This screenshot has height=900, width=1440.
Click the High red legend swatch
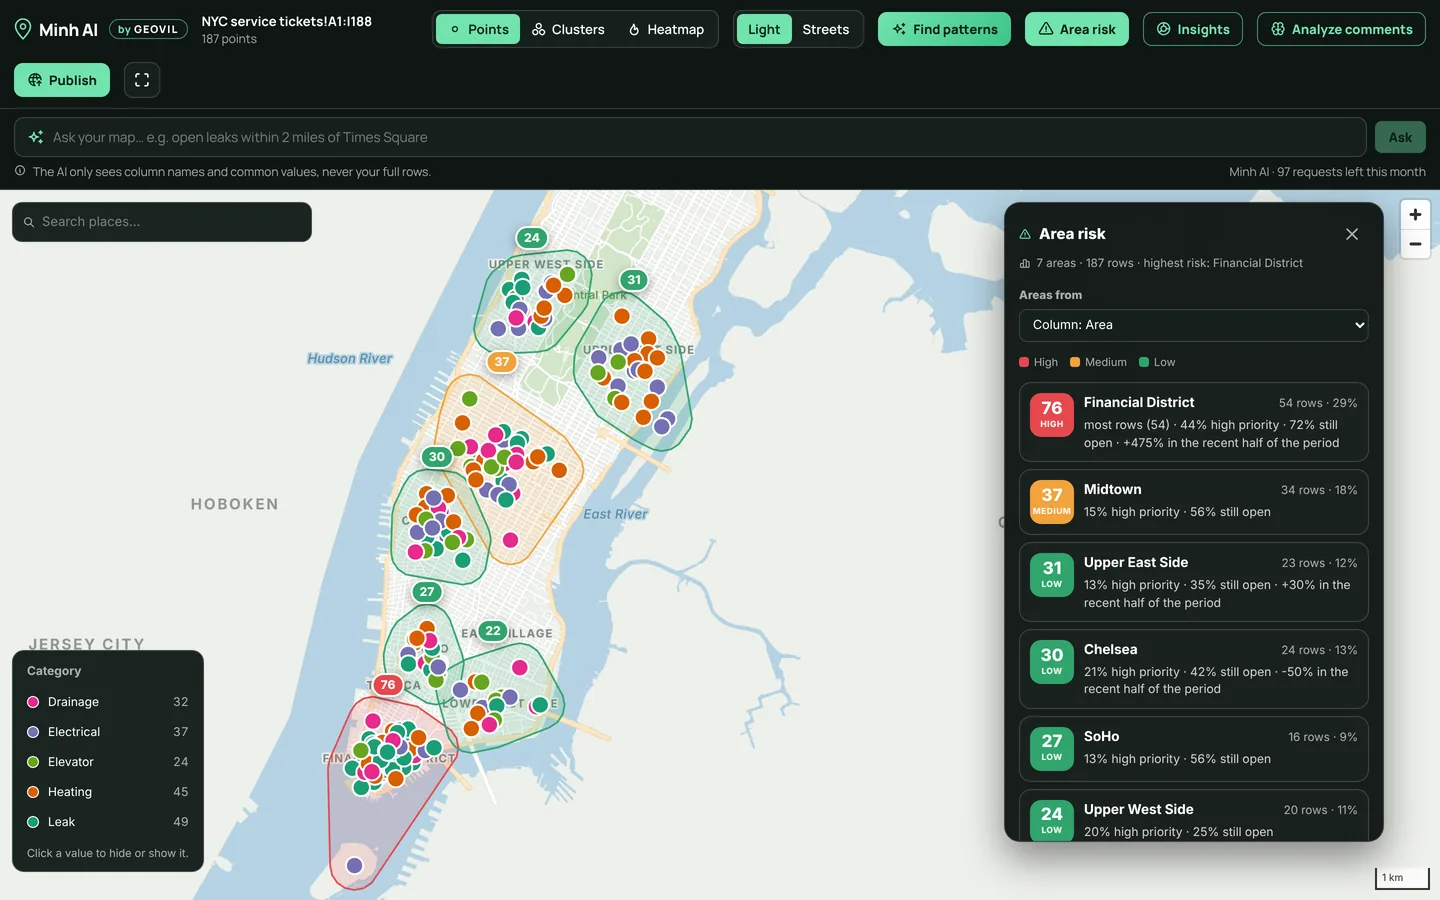pyautogui.click(x=1024, y=362)
